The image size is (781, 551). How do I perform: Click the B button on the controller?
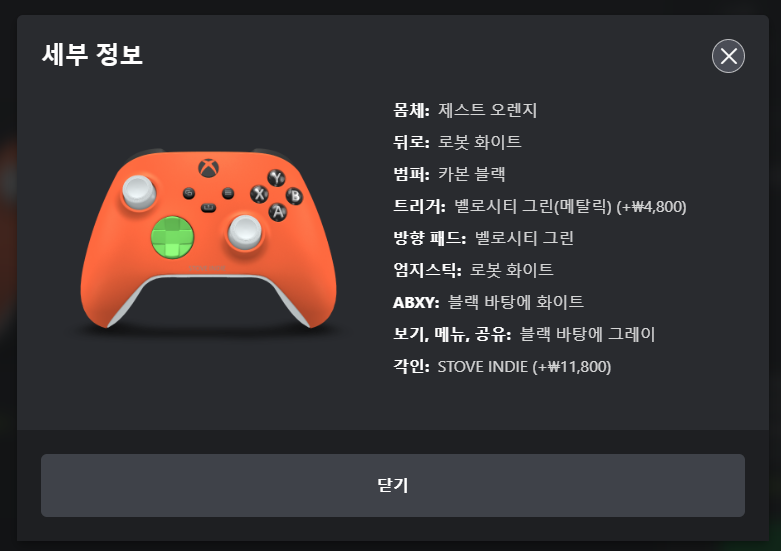pyautogui.click(x=294, y=196)
